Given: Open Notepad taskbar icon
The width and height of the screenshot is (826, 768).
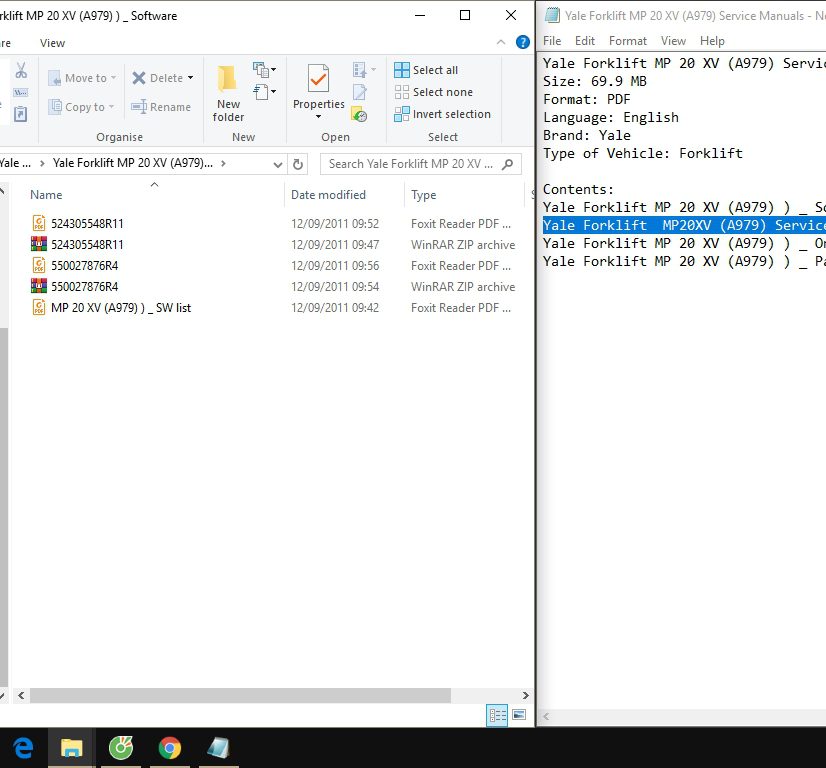Looking at the screenshot, I should (219, 748).
